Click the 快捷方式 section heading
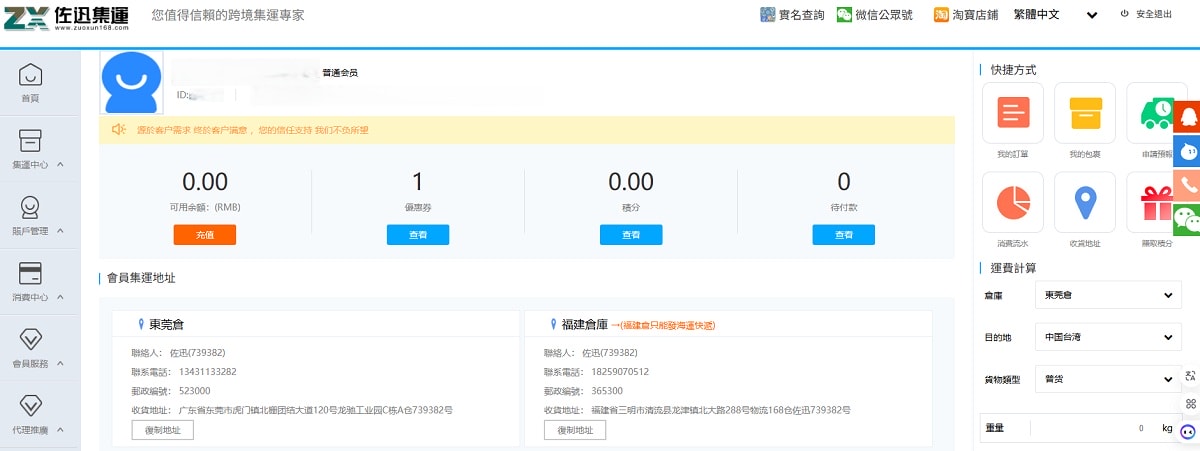 point(1013,70)
